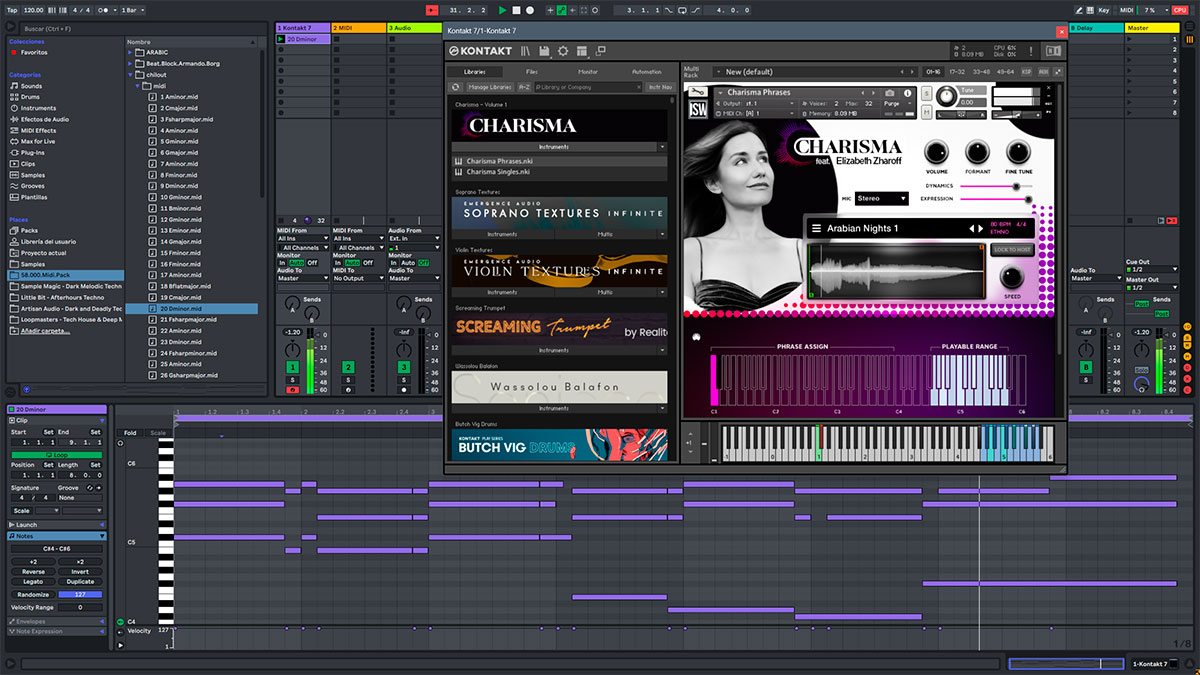Toggle the A-Z sort button in Kontakt
Screen dimensions: 1200x675
[524, 87]
